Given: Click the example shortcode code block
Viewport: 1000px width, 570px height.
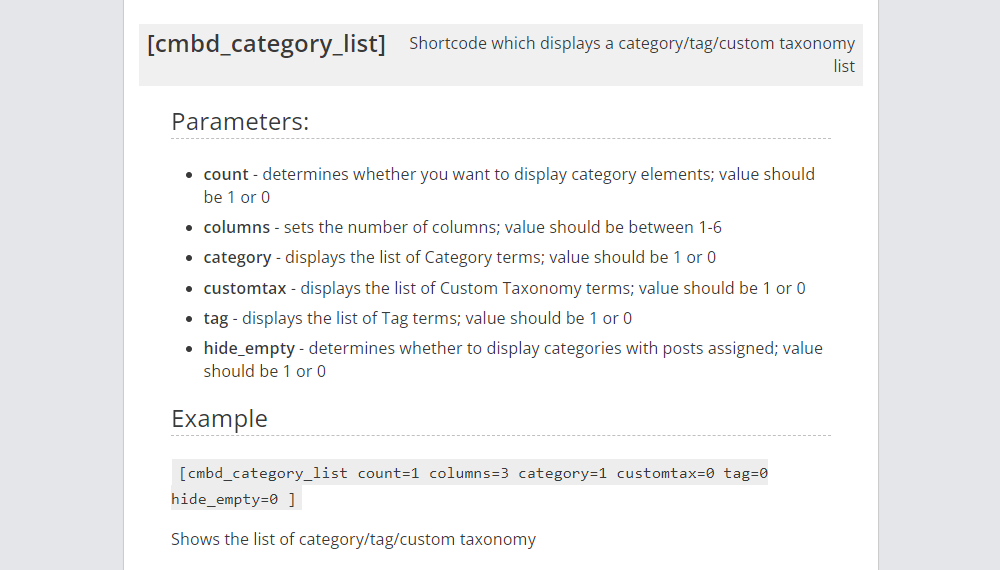Looking at the screenshot, I should (469, 486).
